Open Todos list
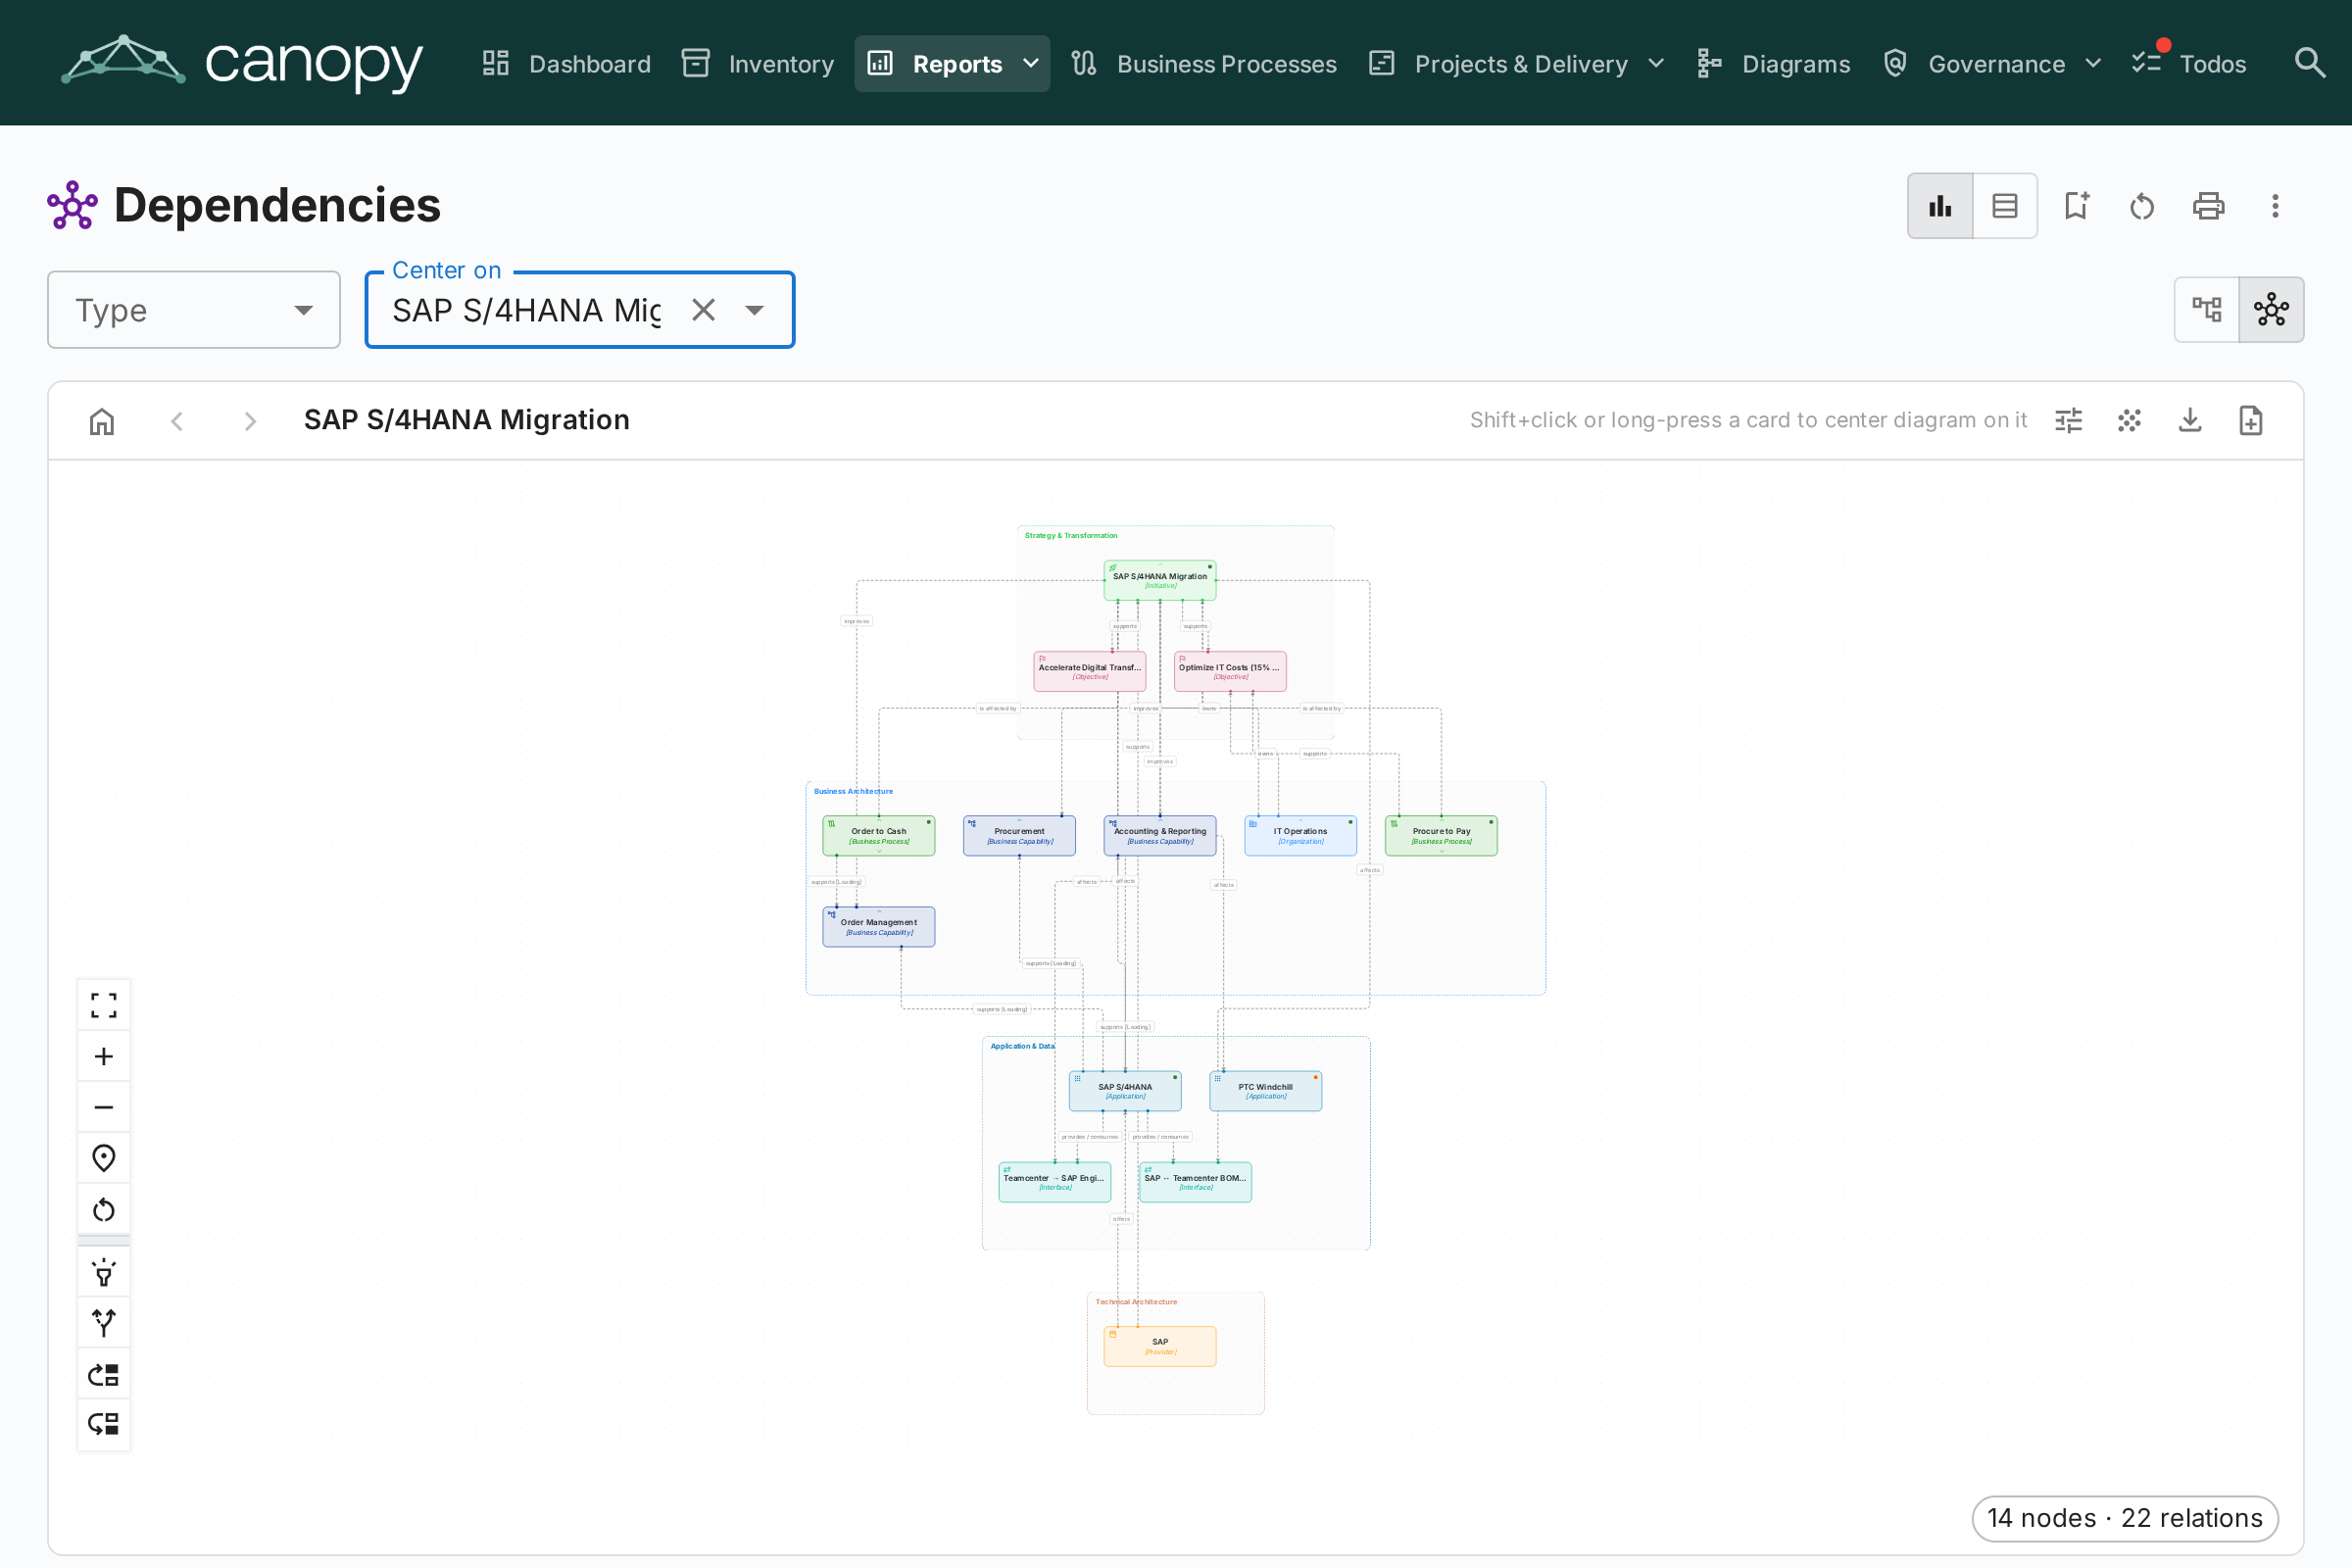The image size is (2352, 1568). click(2189, 64)
